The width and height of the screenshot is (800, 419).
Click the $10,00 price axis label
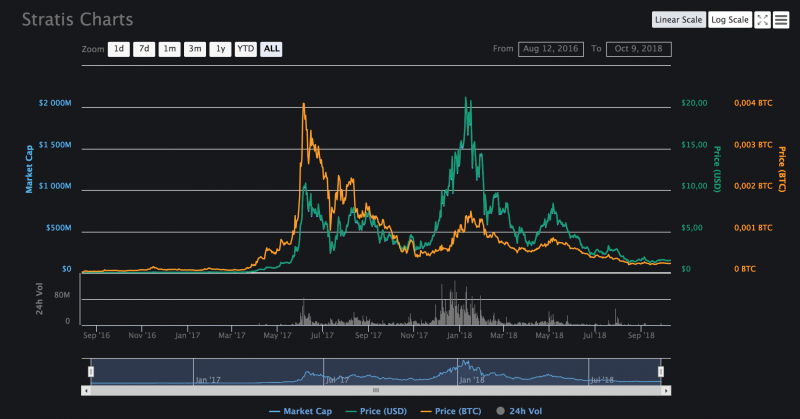694,186
